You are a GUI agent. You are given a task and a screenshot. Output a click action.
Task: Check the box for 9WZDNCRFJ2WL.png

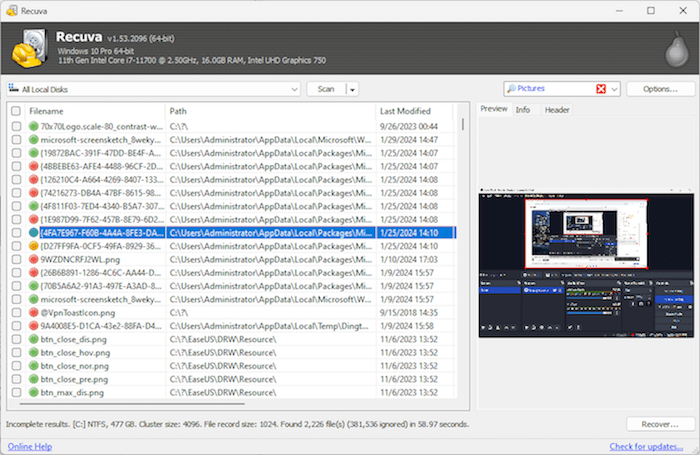[x=16, y=259]
